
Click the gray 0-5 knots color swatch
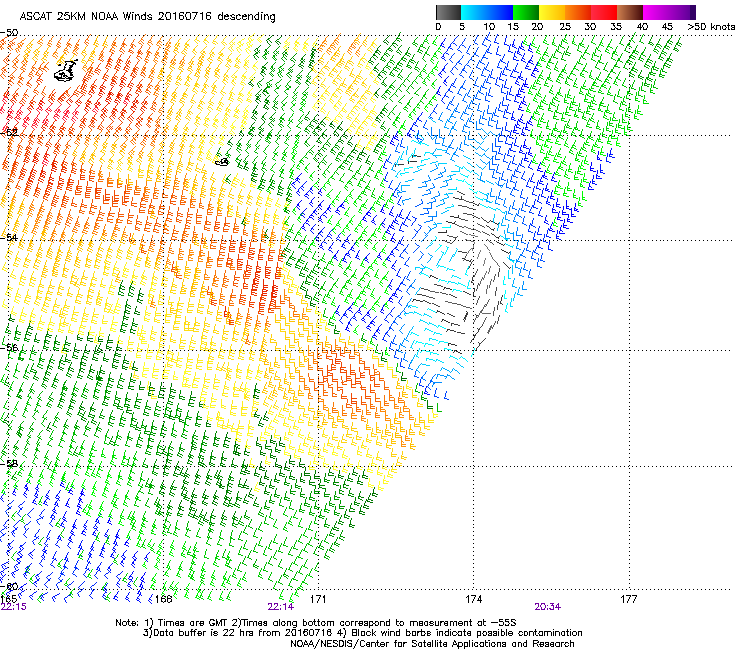pyautogui.click(x=448, y=12)
